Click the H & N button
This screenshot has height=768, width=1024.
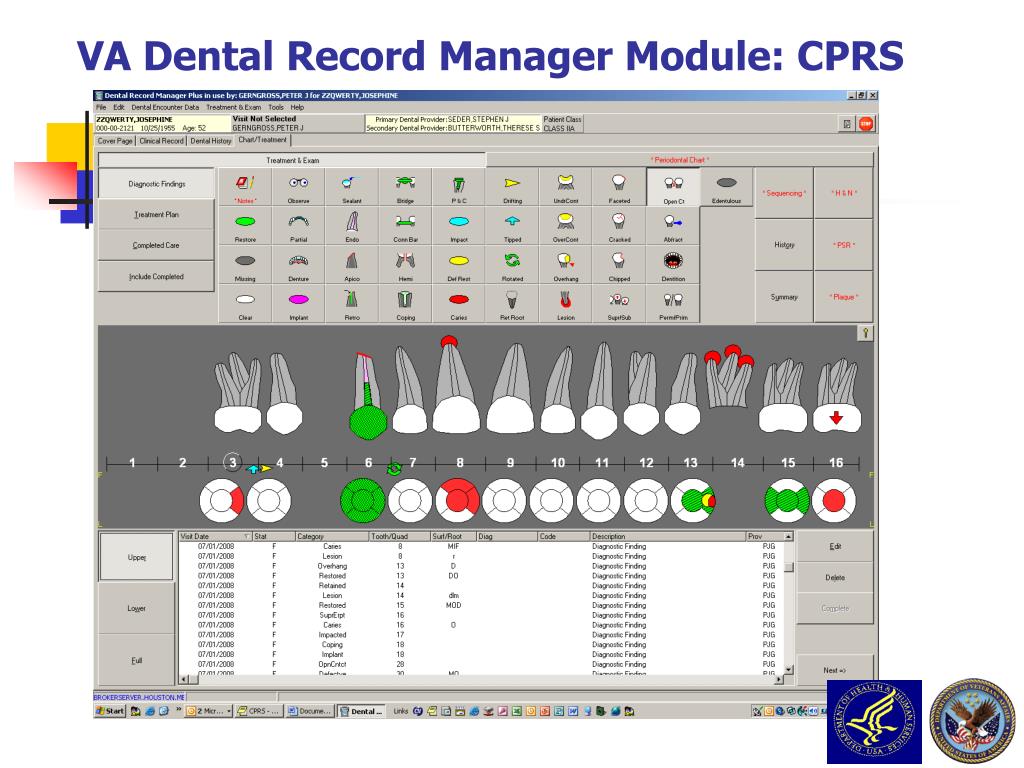coord(844,193)
